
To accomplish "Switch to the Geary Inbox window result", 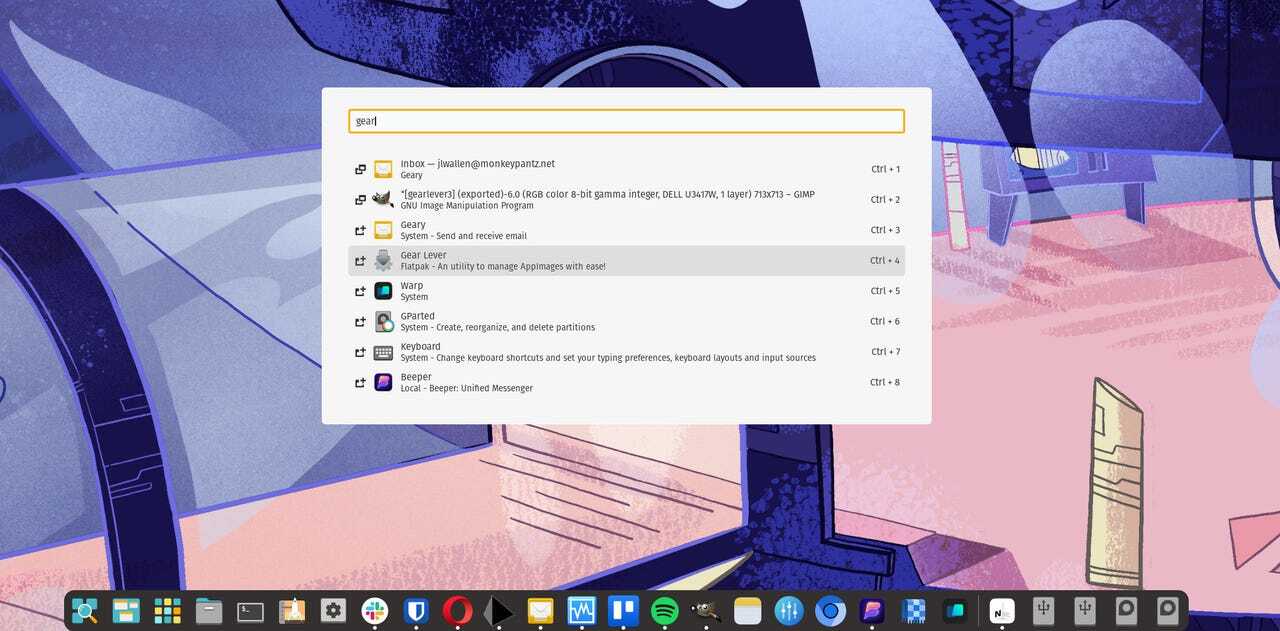I will 626,169.
